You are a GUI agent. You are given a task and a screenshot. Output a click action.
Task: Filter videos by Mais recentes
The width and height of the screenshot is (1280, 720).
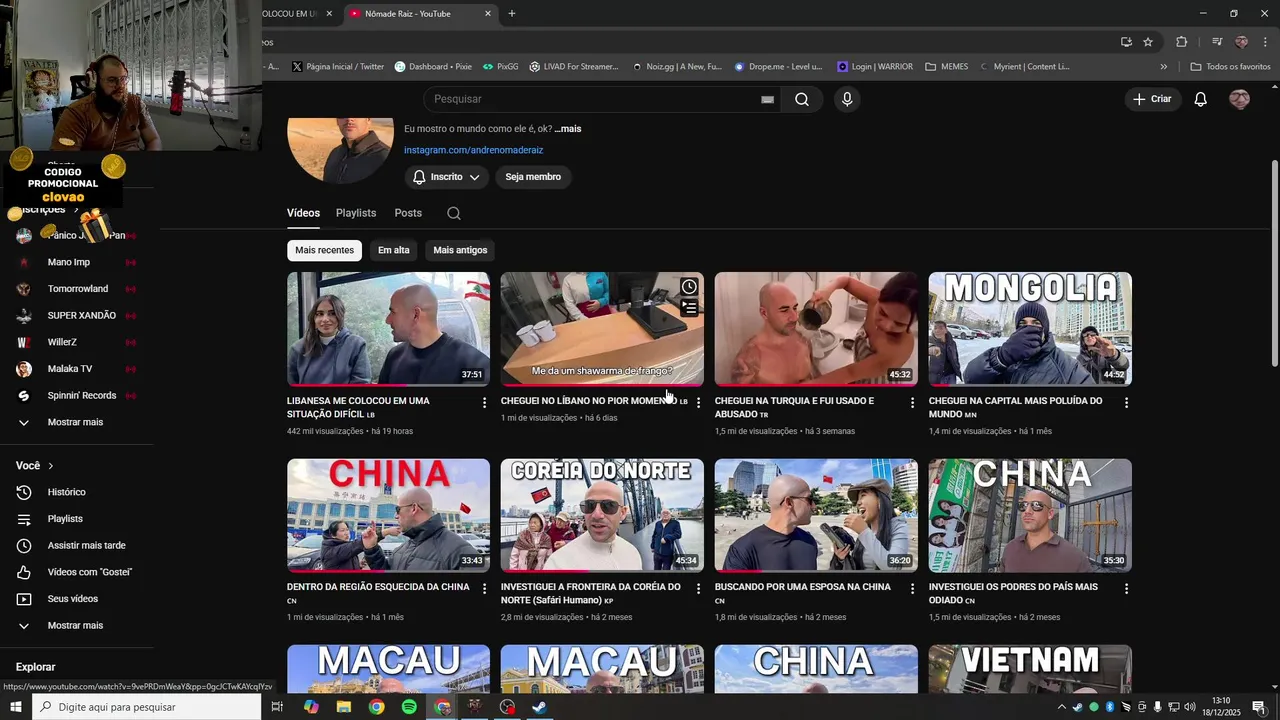tap(324, 250)
